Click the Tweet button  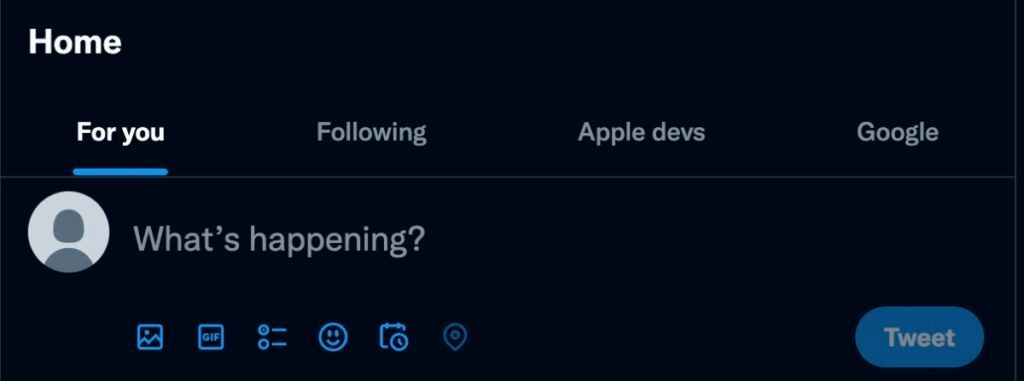click(920, 337)
